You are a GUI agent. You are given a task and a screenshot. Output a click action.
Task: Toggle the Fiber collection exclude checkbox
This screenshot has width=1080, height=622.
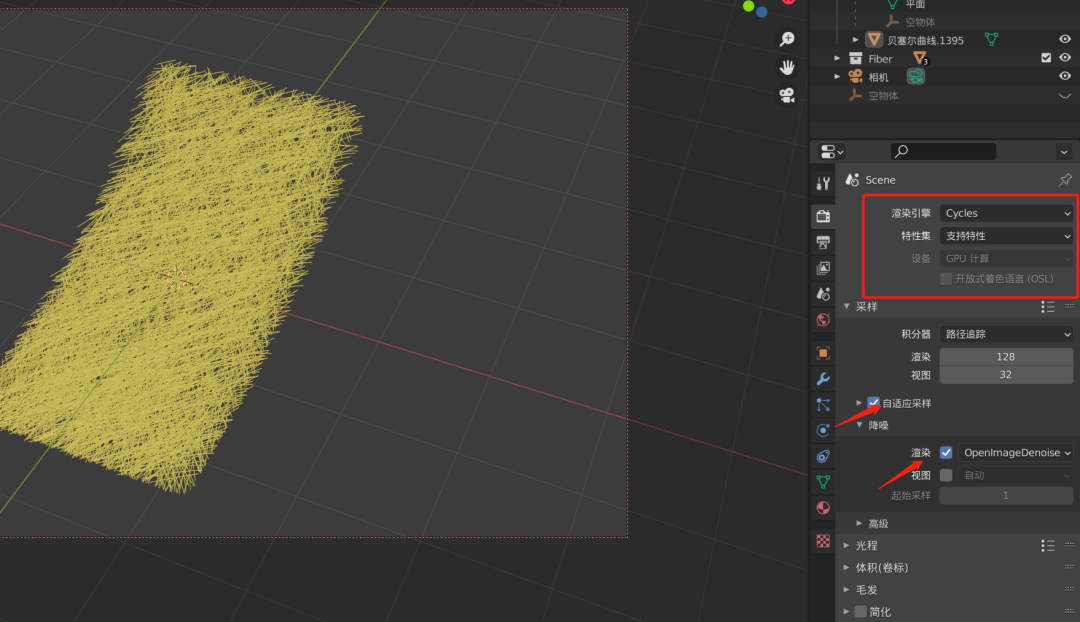(x=1046, y=58)
